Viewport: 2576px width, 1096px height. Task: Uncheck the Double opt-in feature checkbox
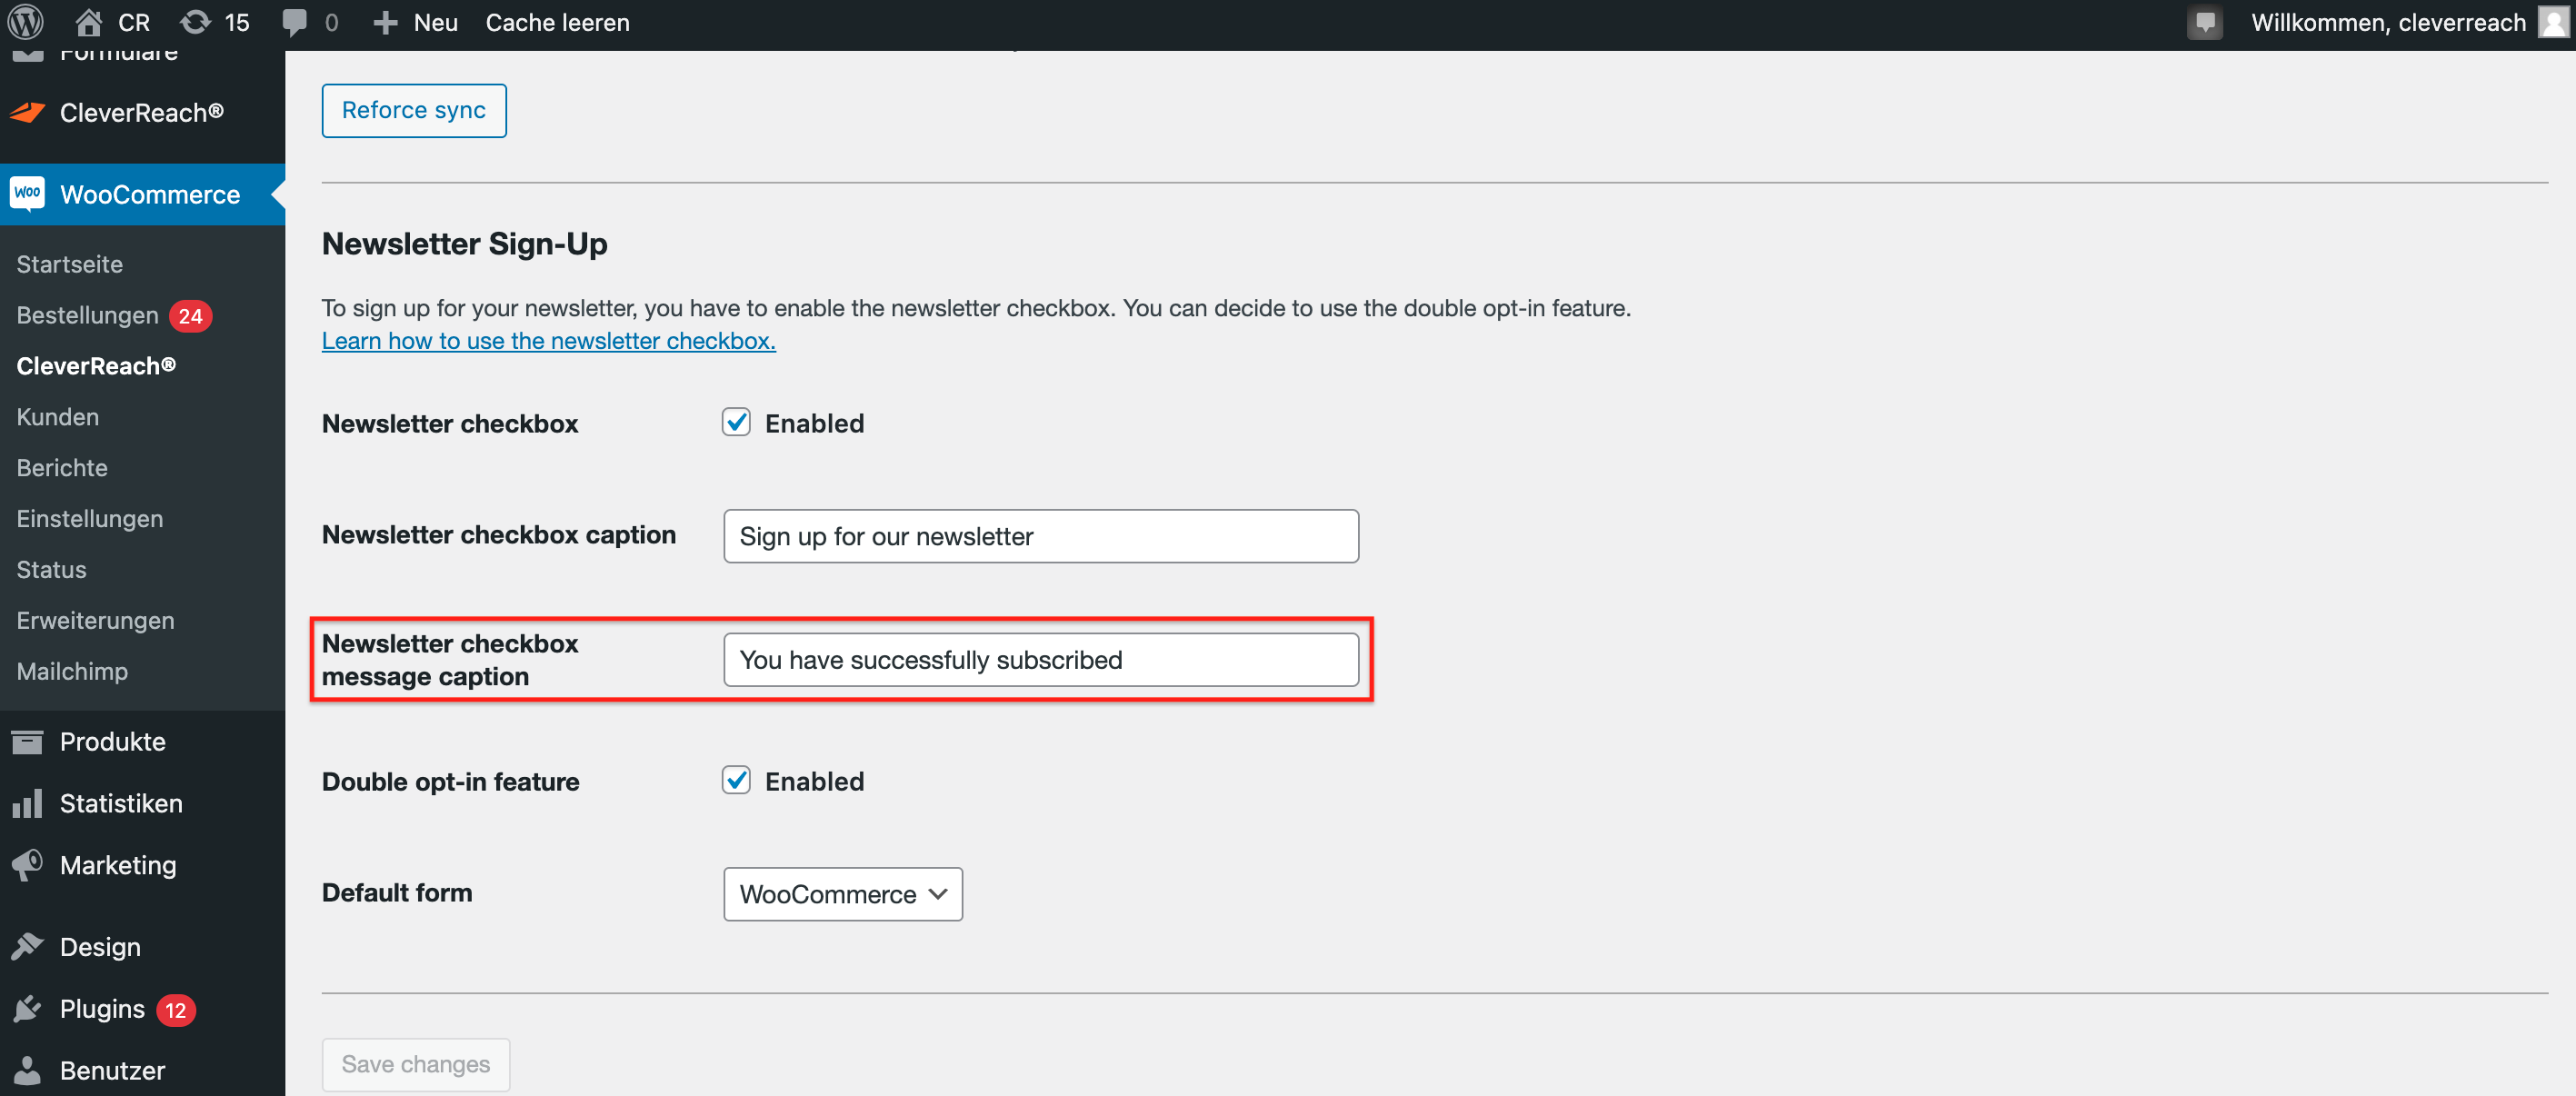click(736, 780)
